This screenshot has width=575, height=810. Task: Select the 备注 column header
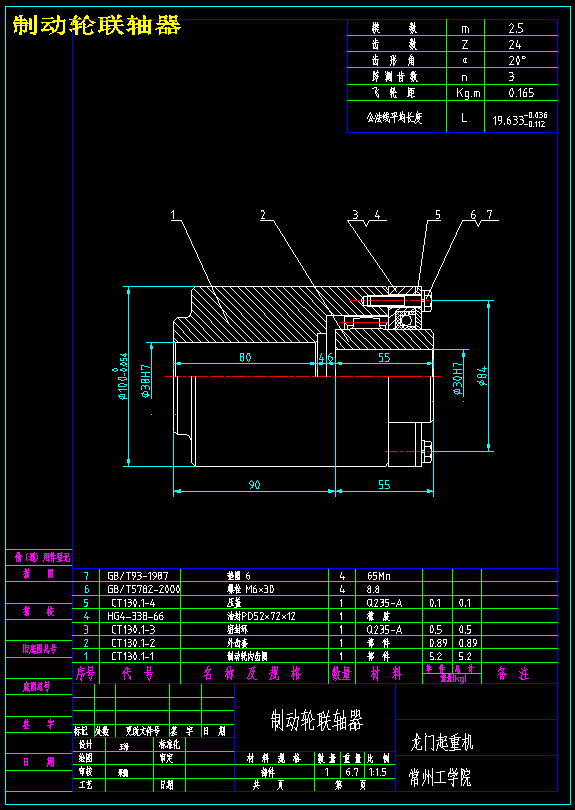512,674
